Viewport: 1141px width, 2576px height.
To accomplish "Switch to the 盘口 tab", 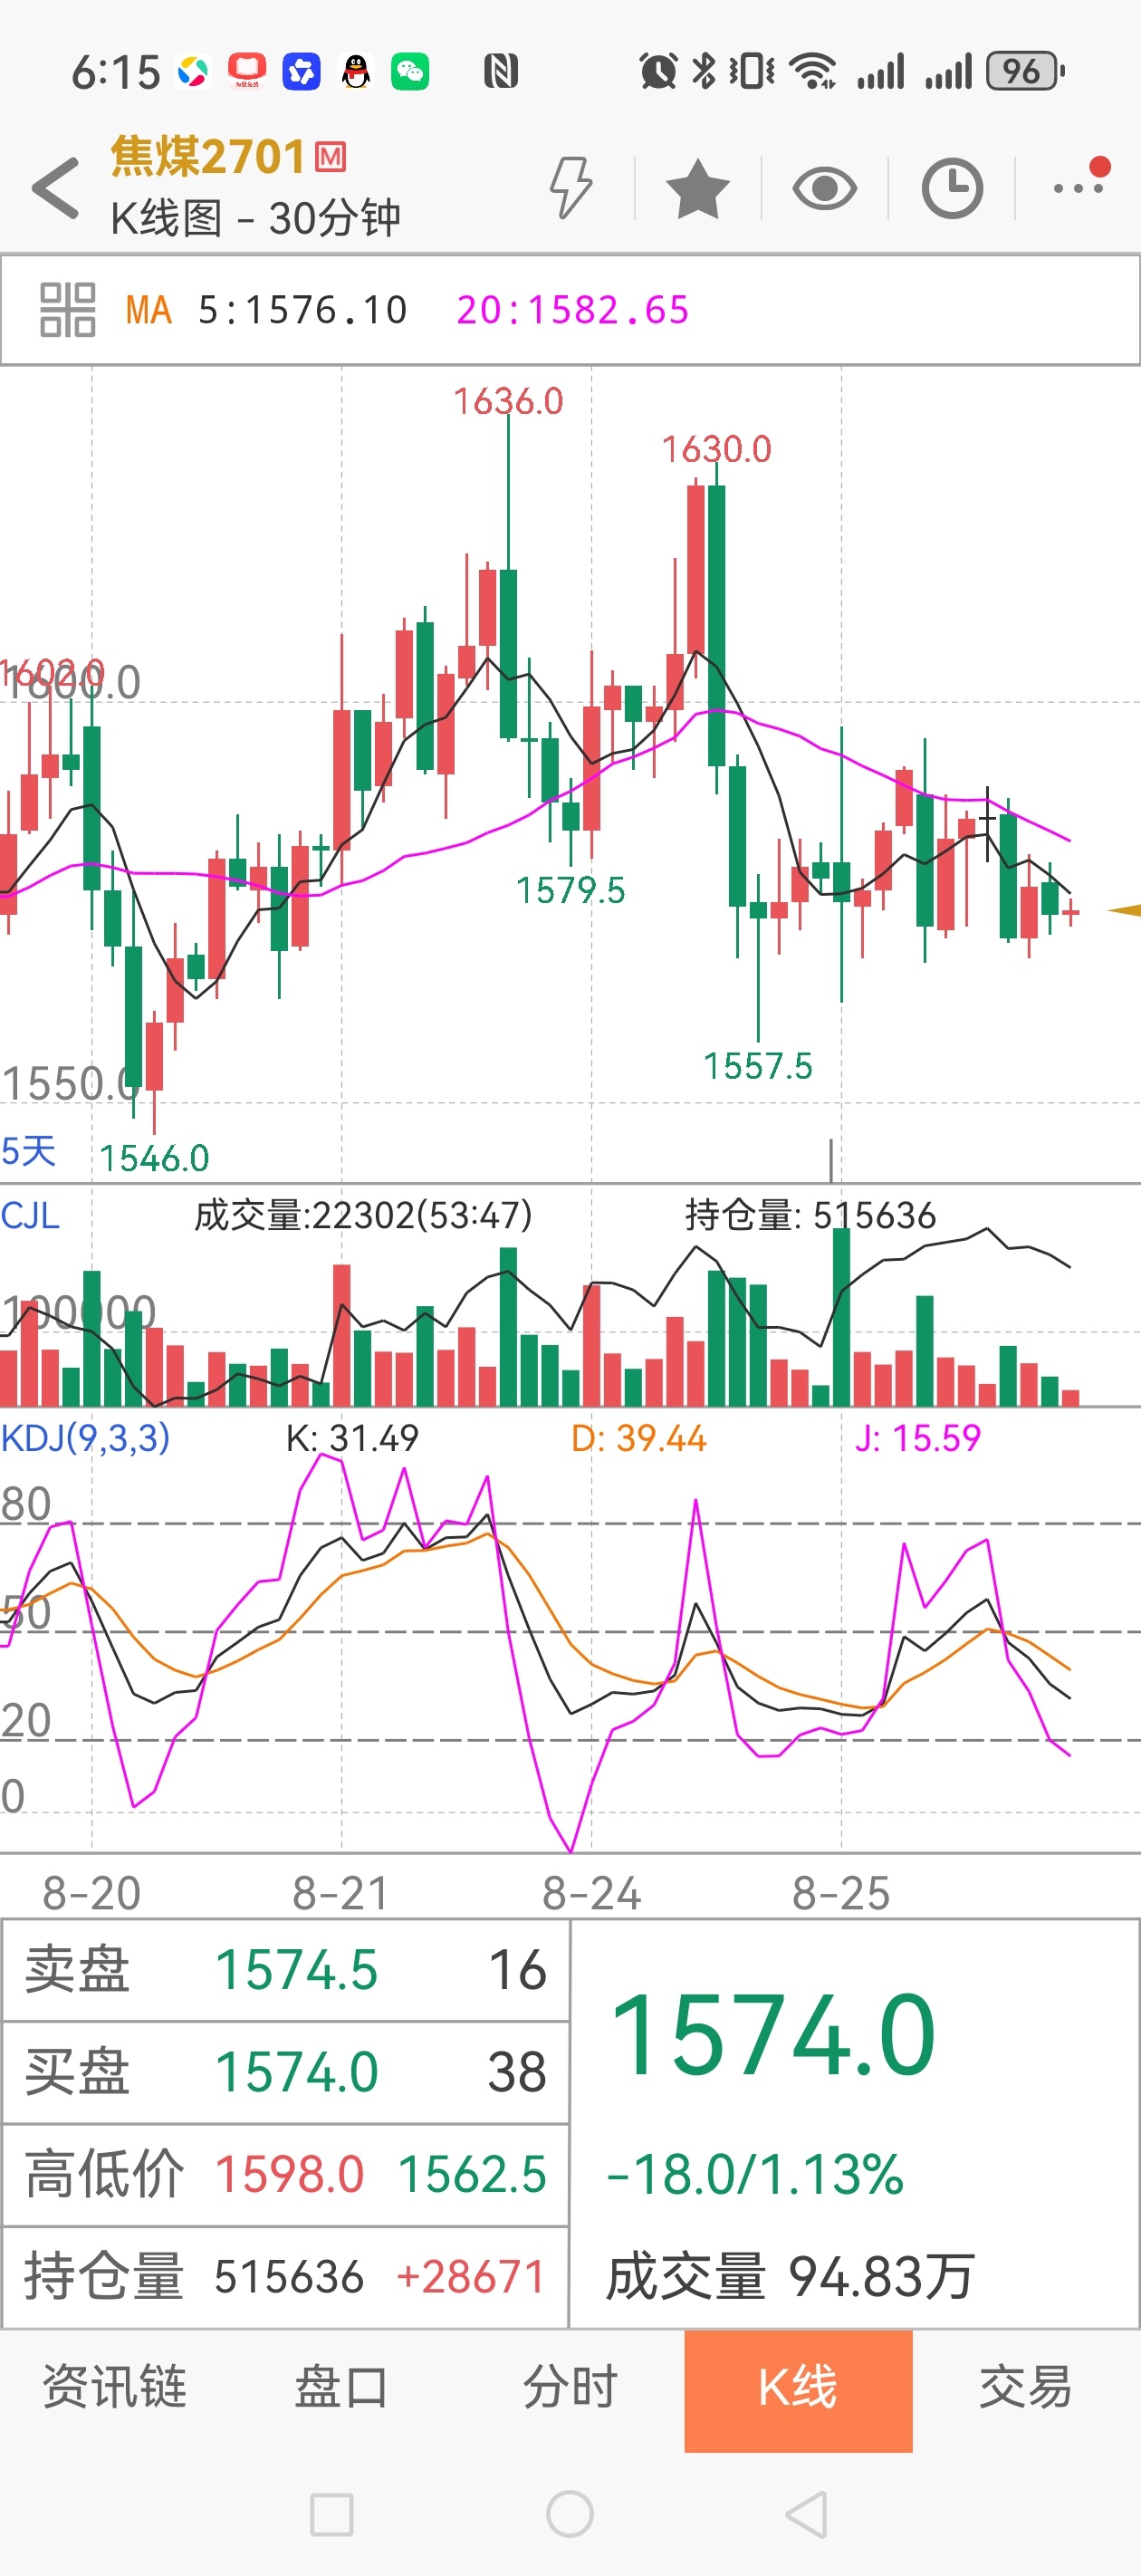I will 342,2387.
